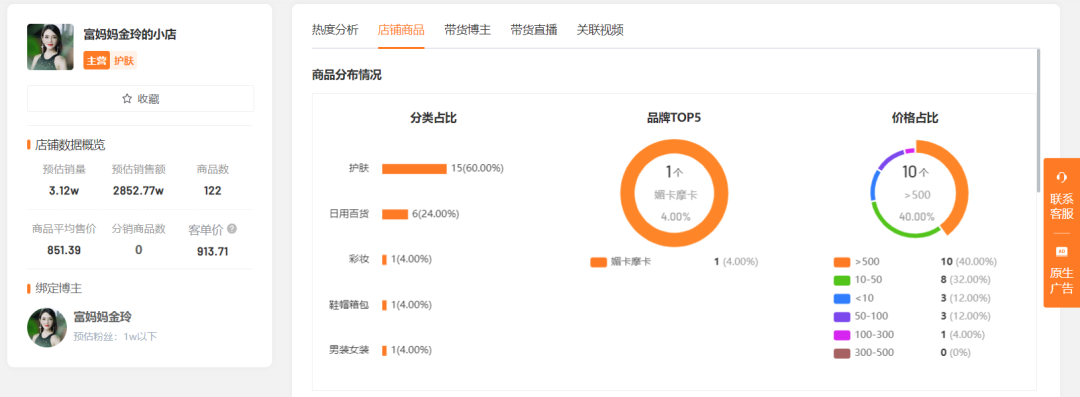Image resolution: width=1080 pixels, height=397 pixels.
Task: Click the 15(60.00%) label
Action: (x=477, y=169)
